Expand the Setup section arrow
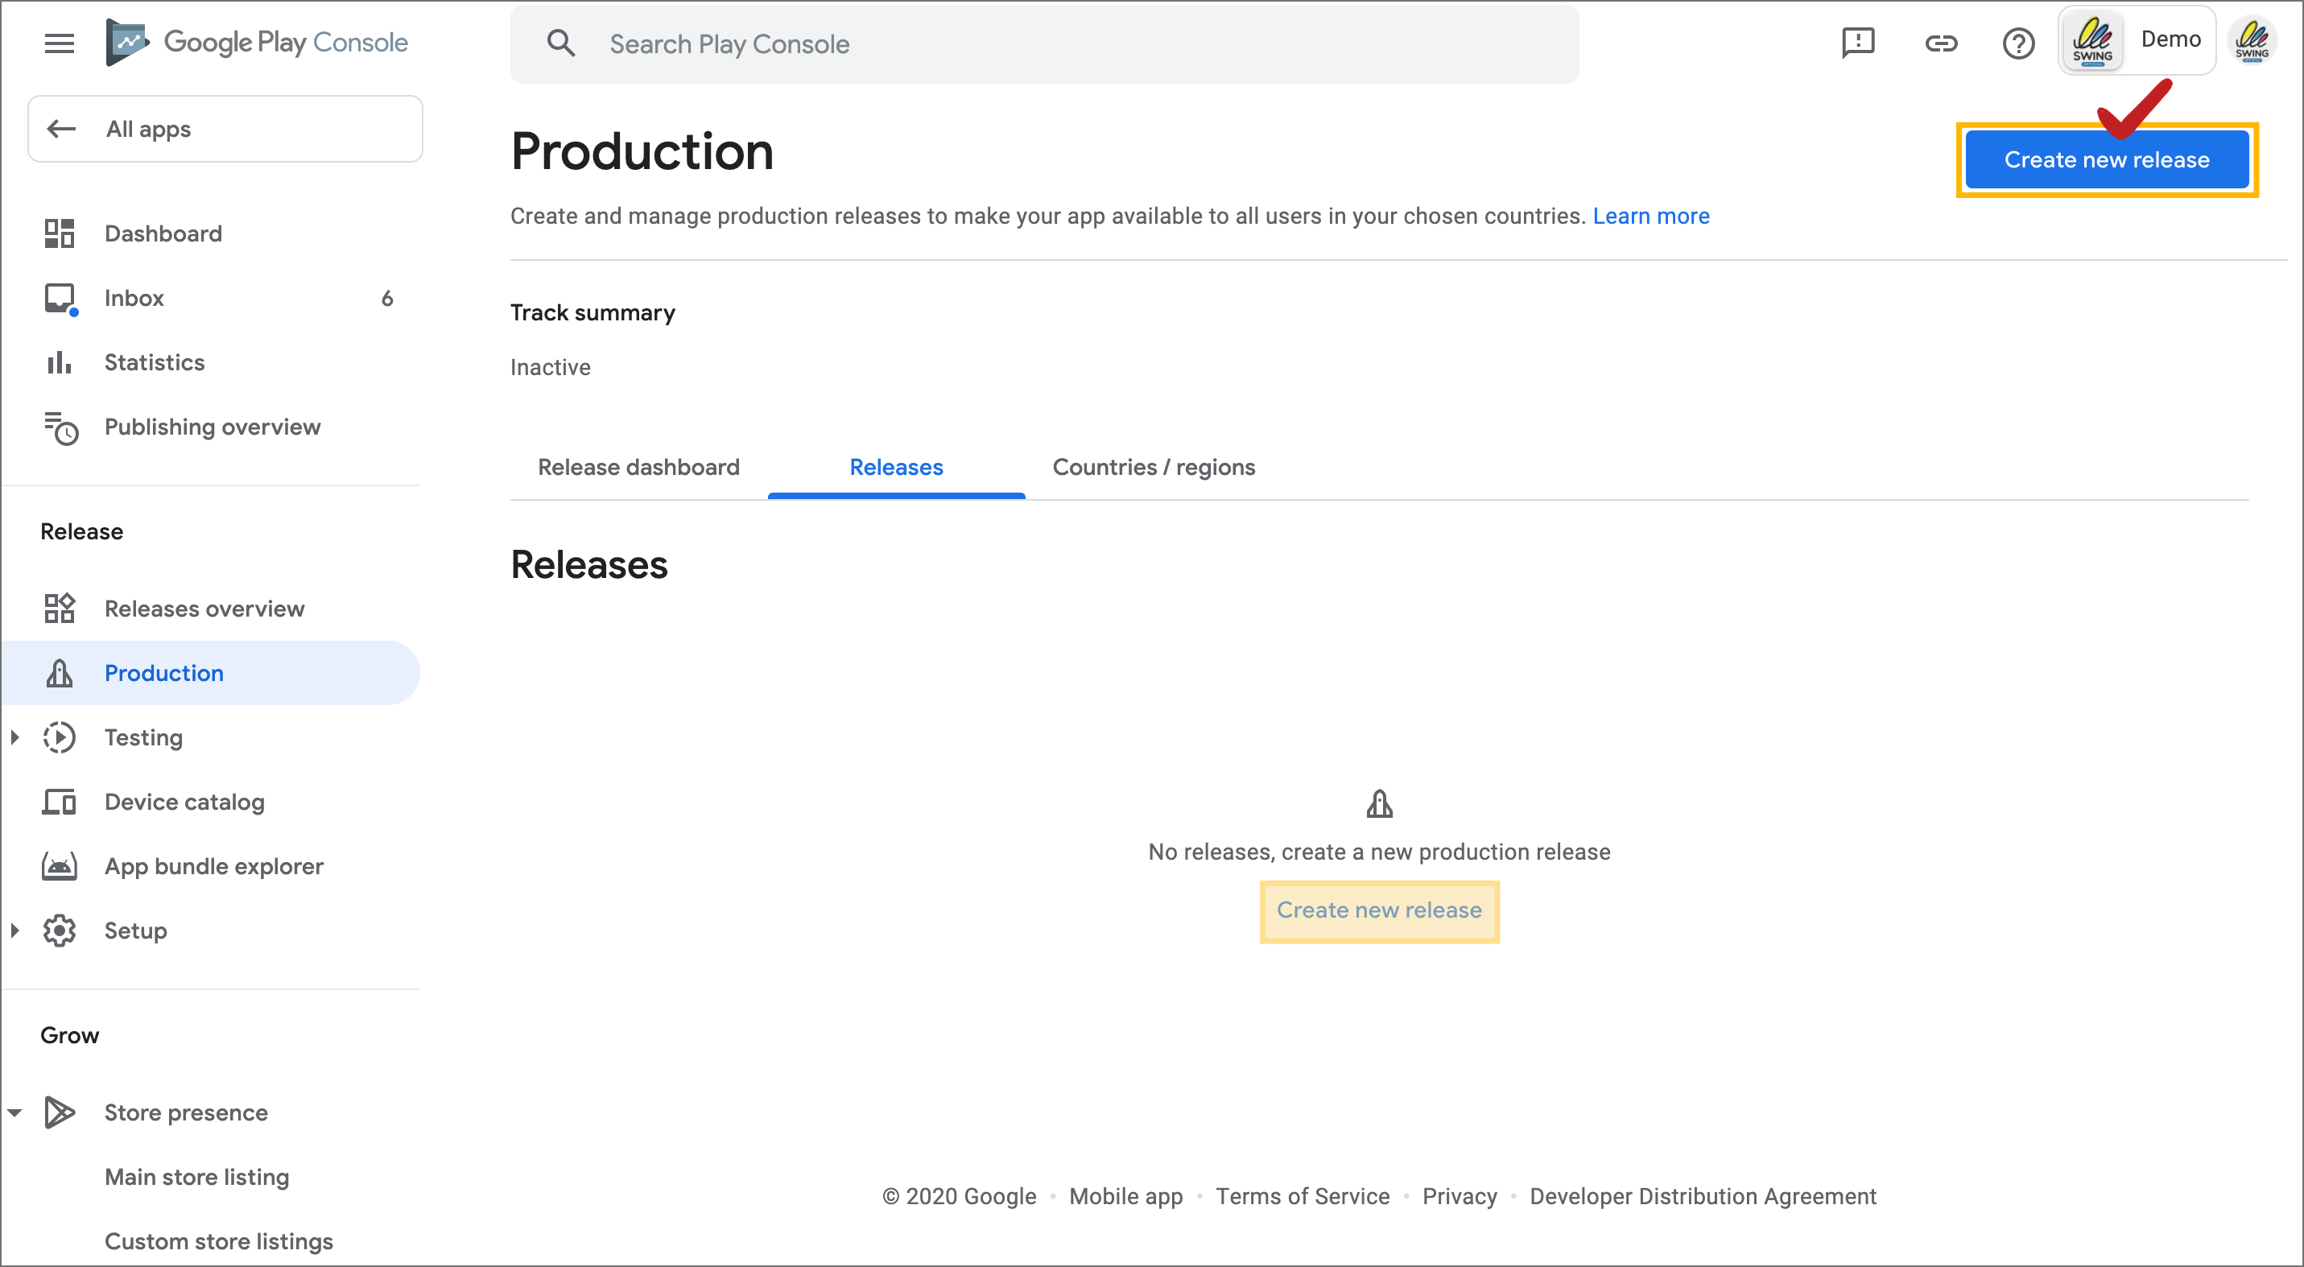The height and width of the screenshot is (1267, 2304). [15, 931]
